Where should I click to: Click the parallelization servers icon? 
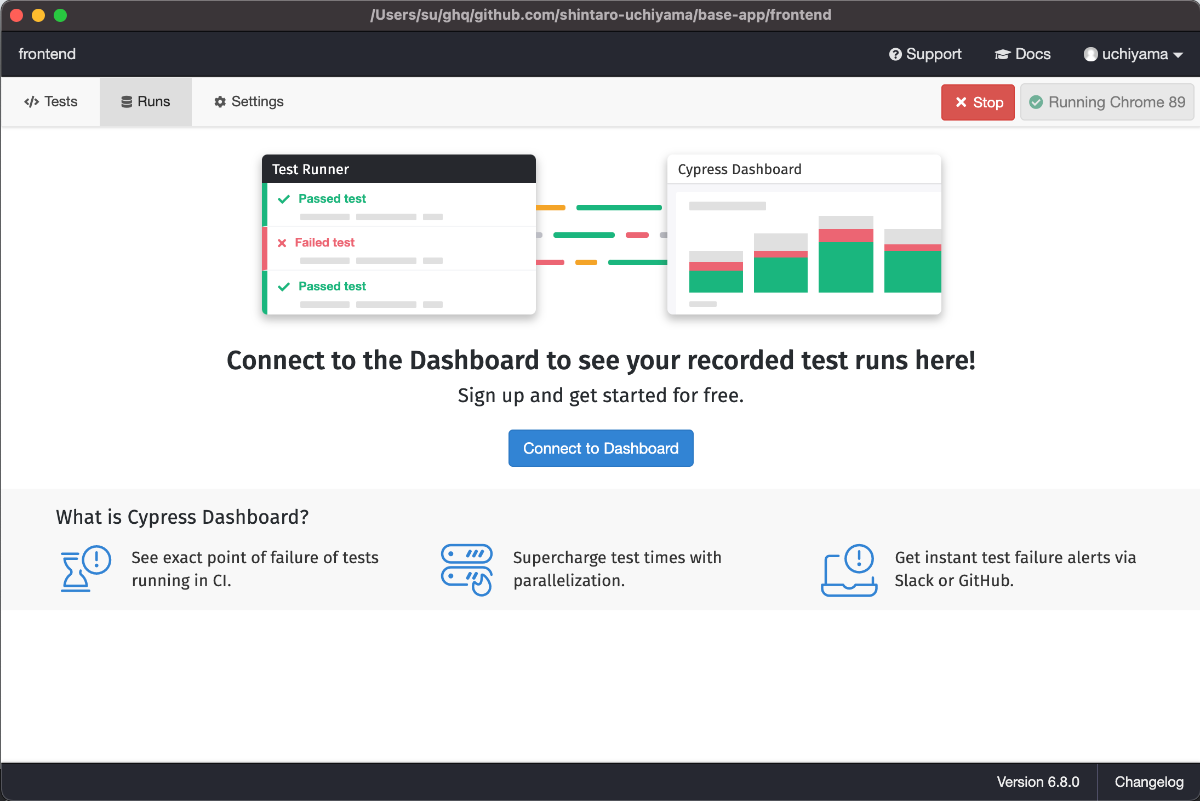(x=467, y=570)
